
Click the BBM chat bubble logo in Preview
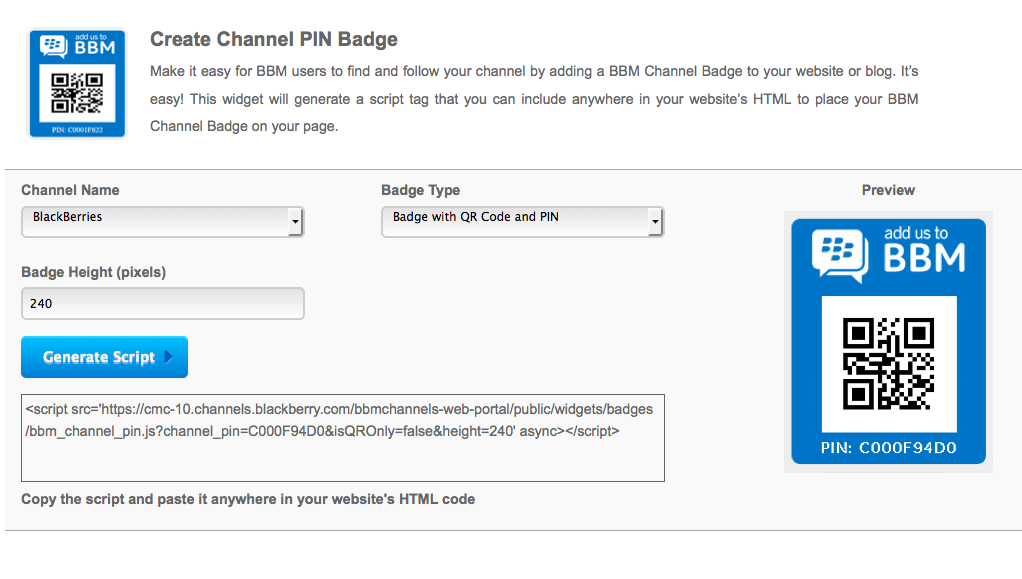pyautogui.click(x=840, y=255)
